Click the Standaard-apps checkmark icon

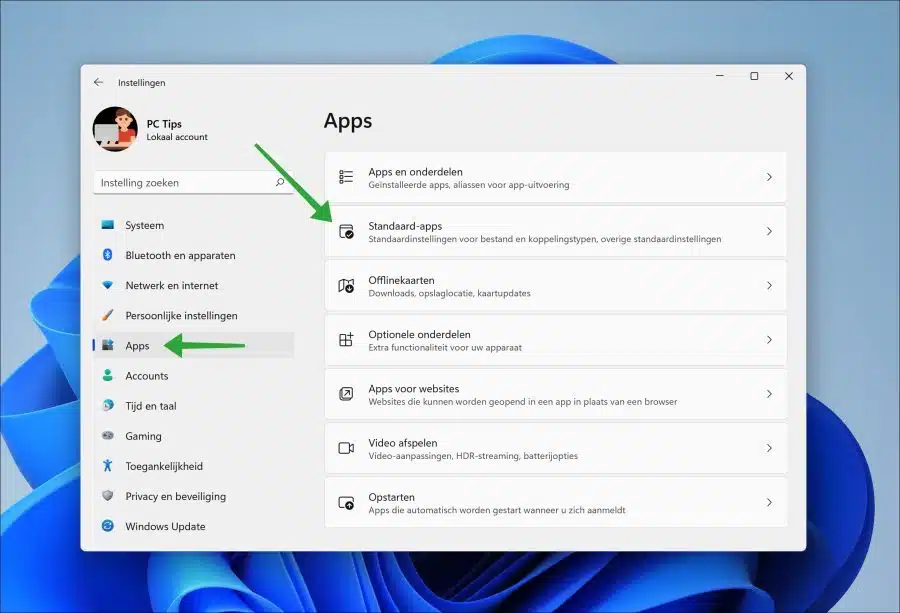pos(346,231)
